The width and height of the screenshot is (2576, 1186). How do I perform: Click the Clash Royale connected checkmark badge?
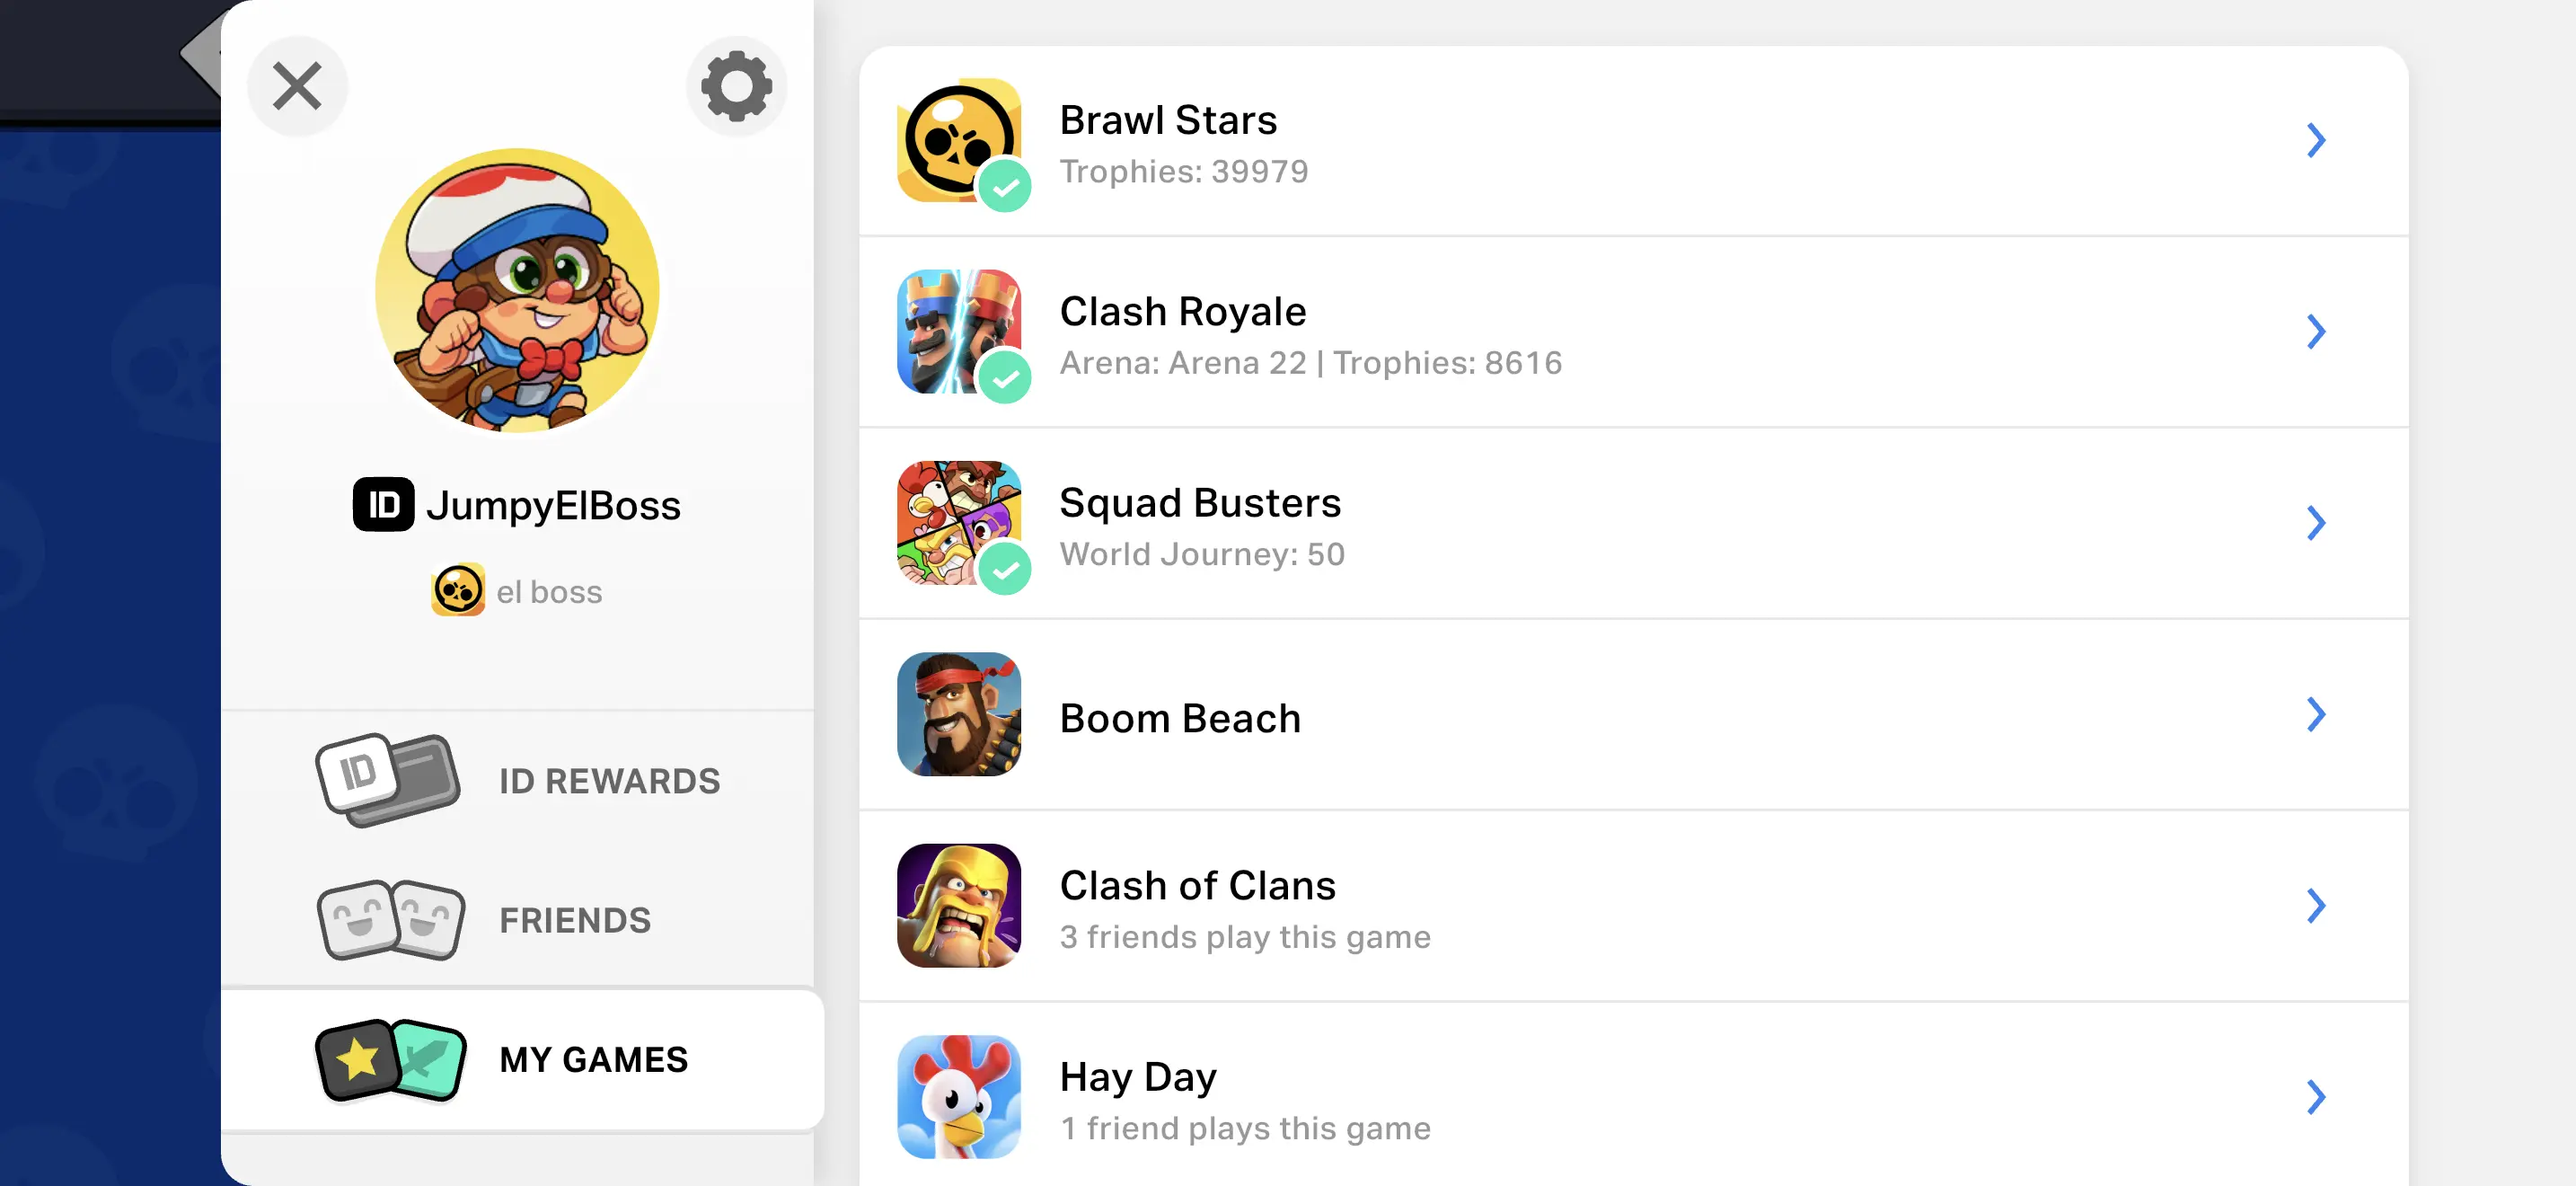(x=1004, y=378)
